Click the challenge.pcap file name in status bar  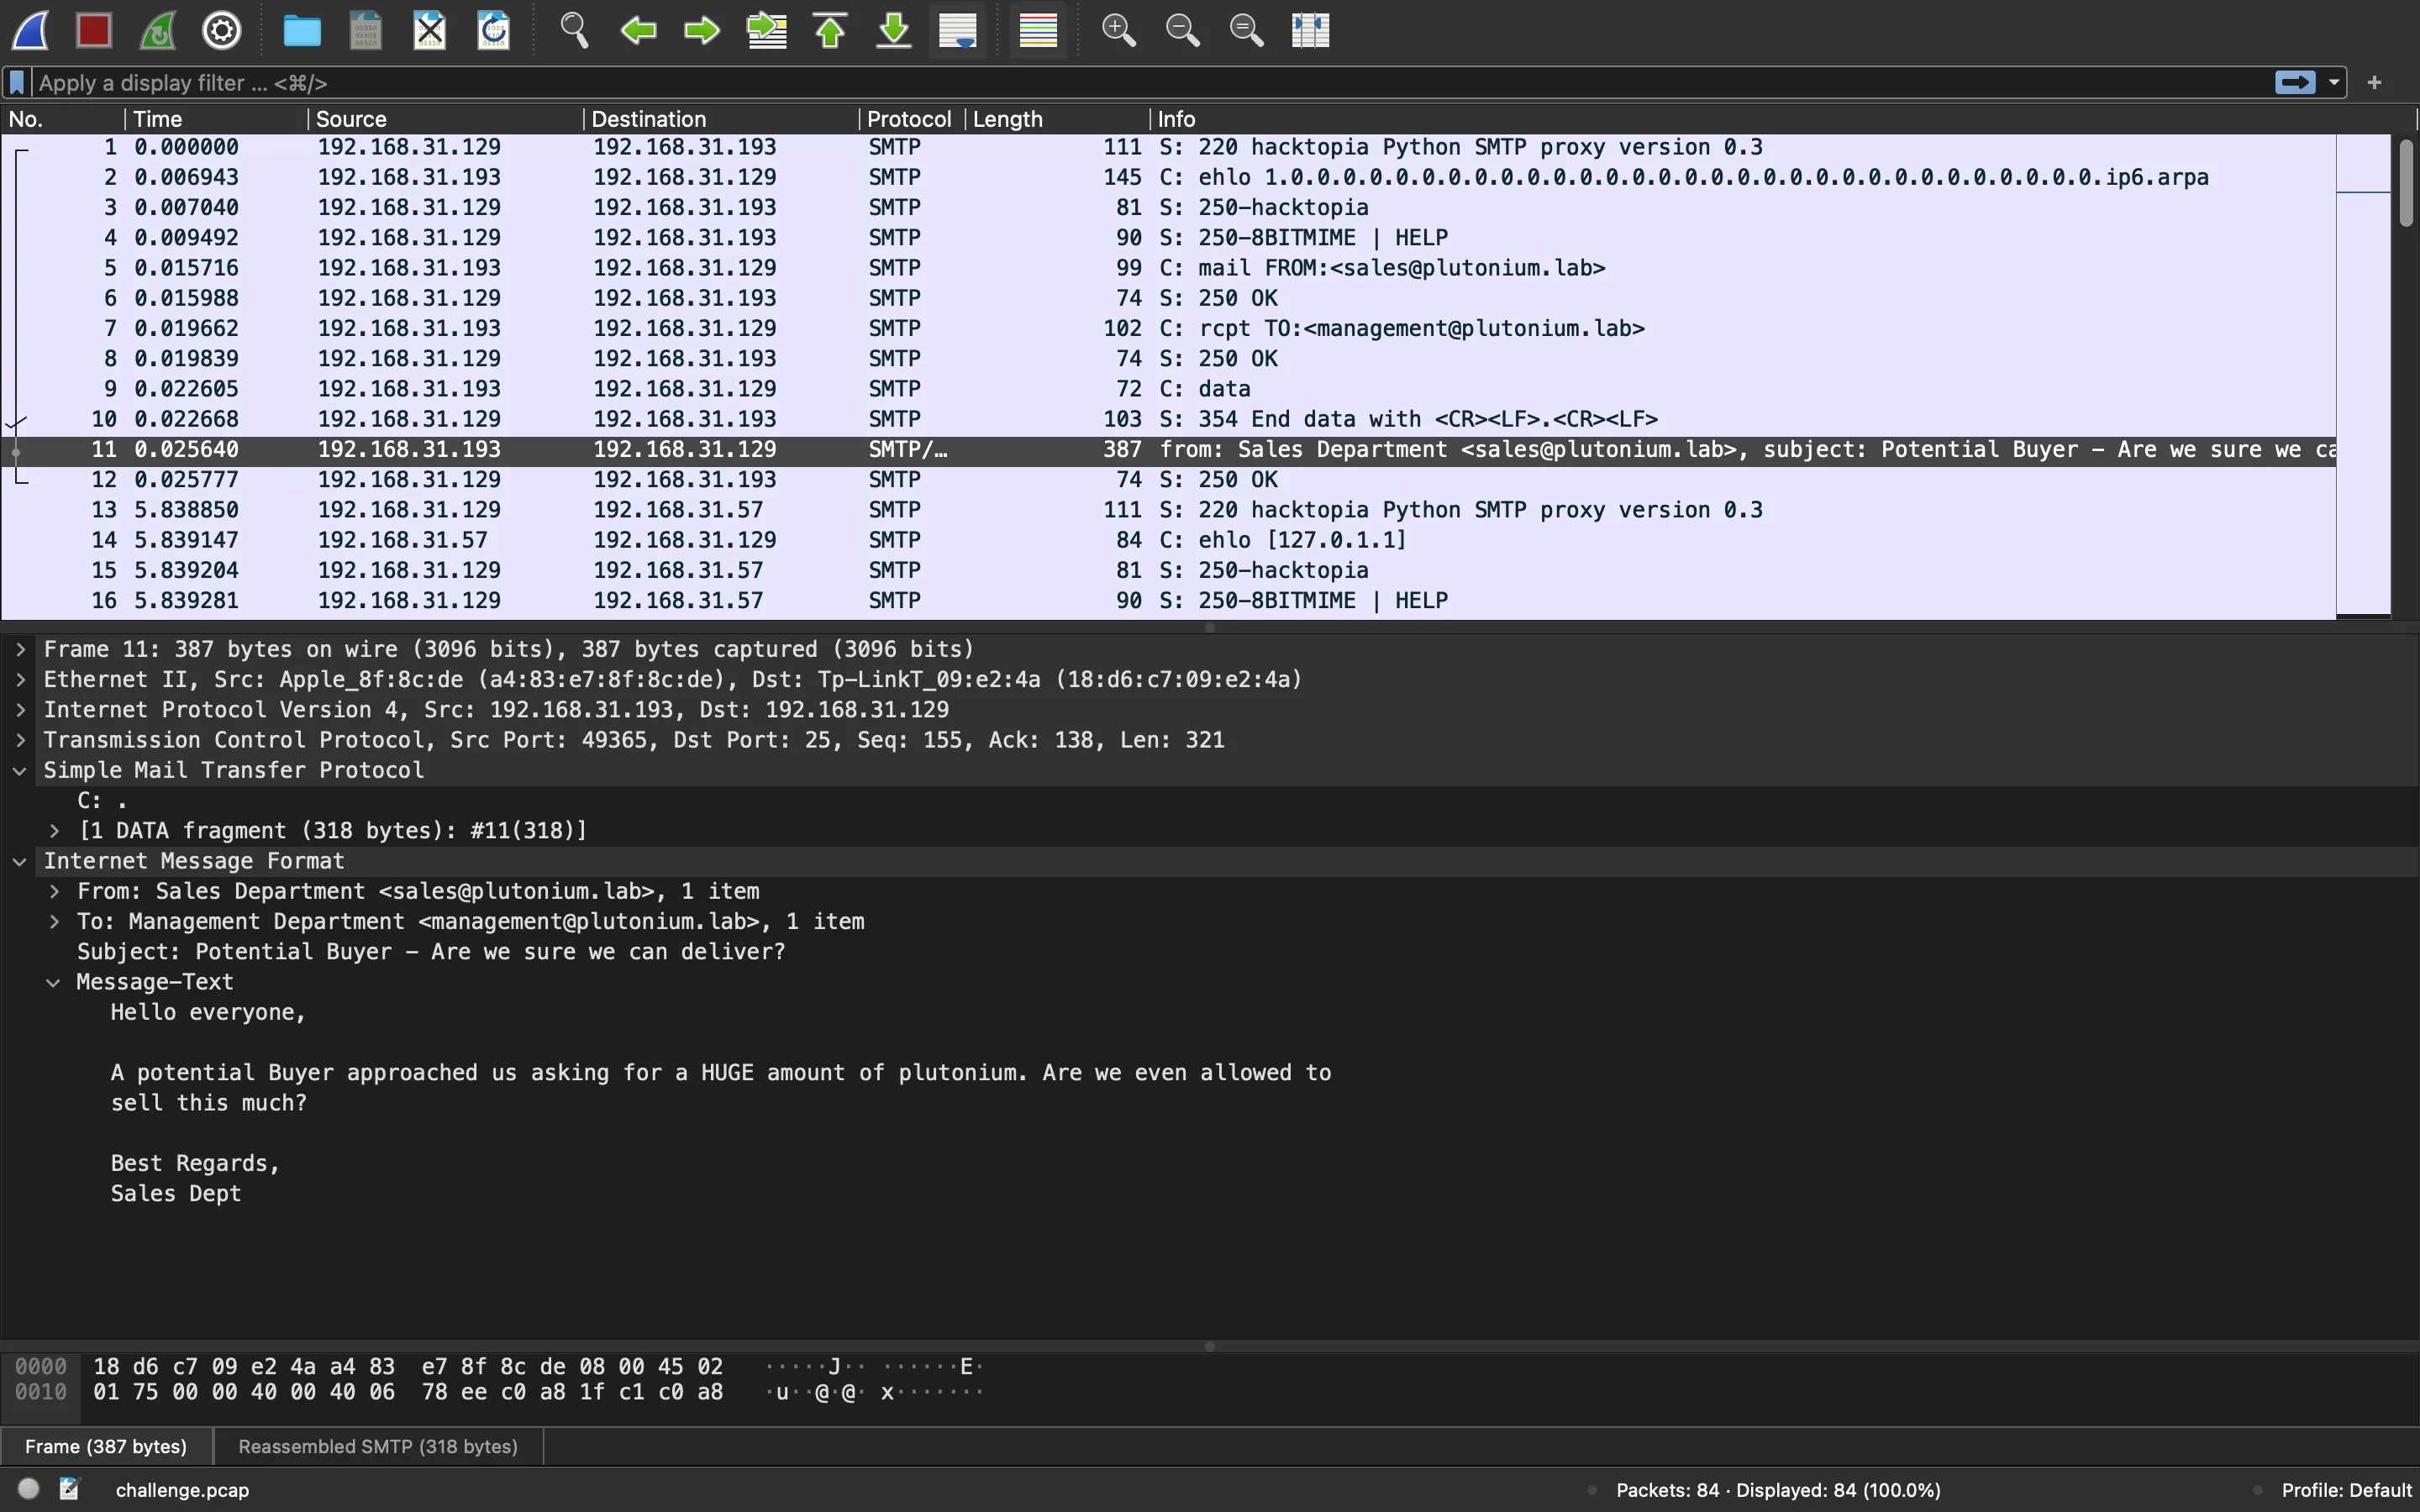pos(182,1490)
